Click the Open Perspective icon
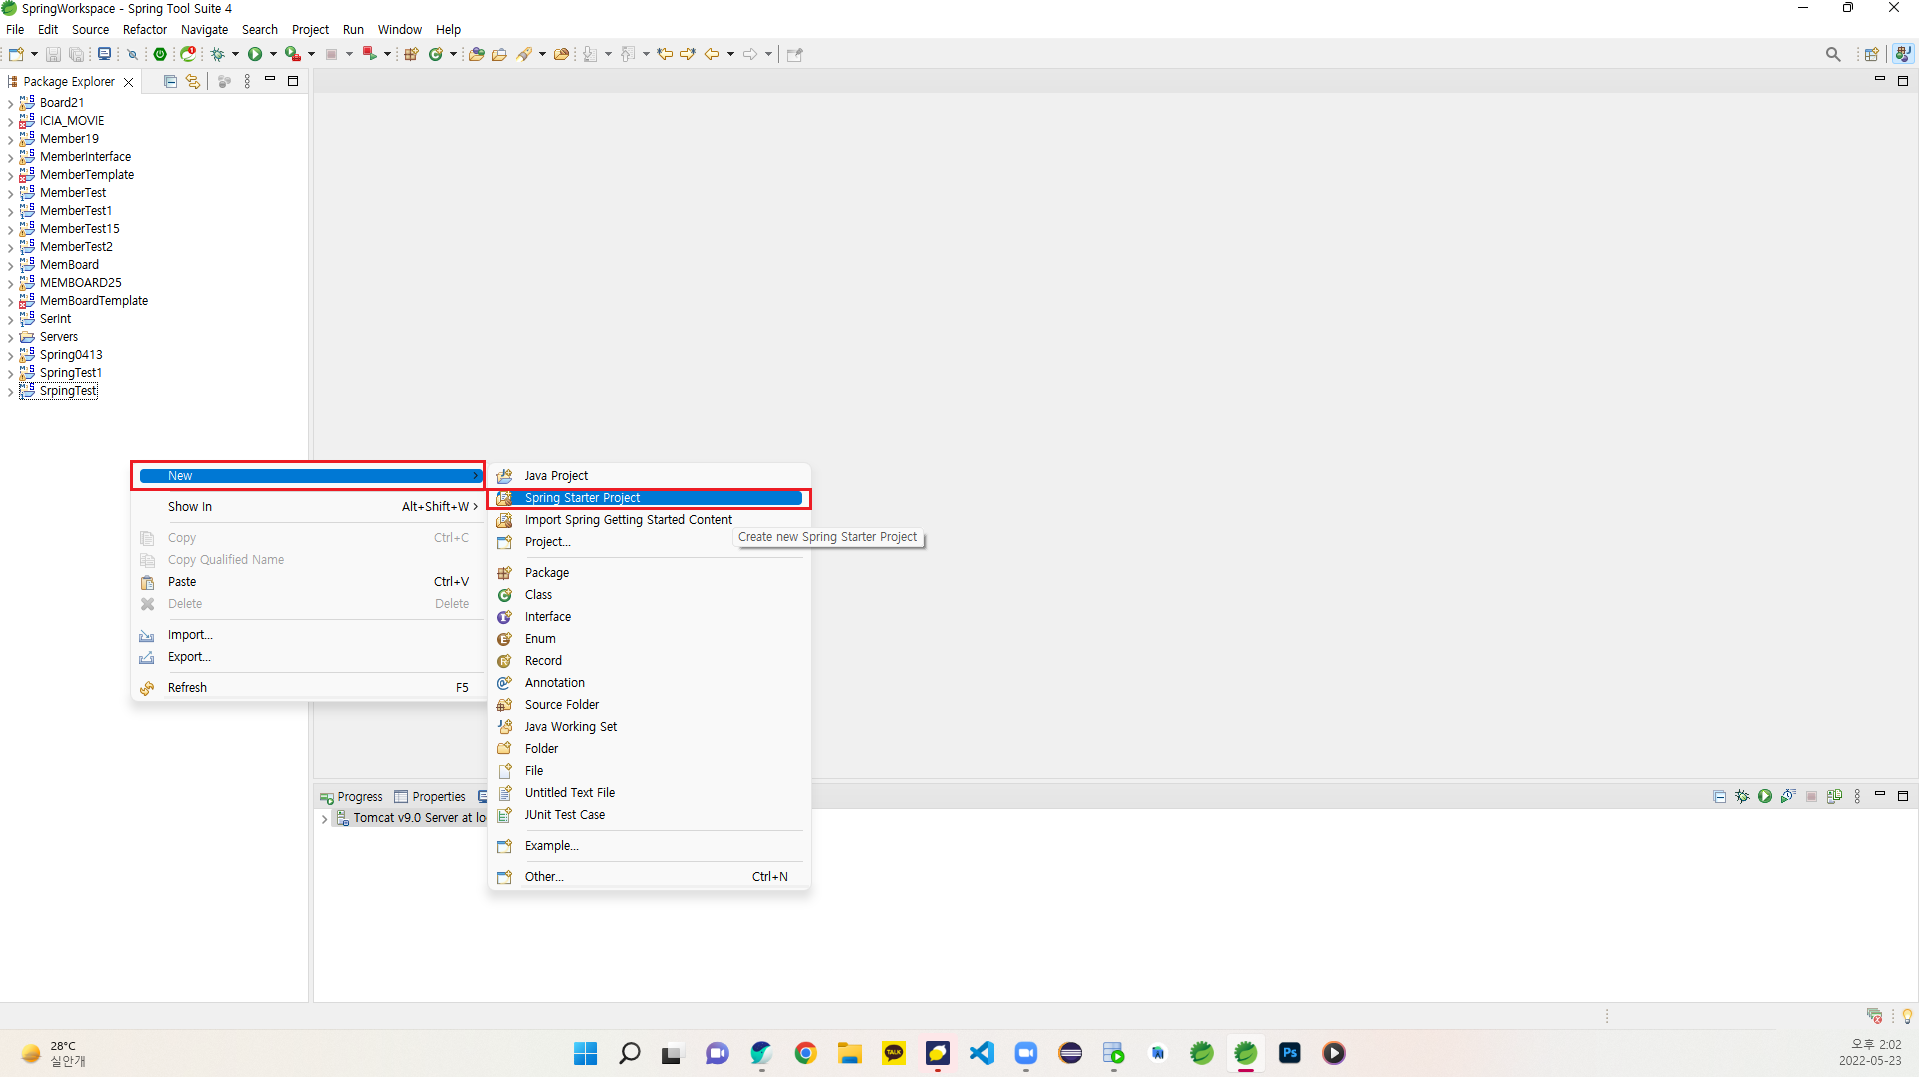The image size is (1919, 1077). 1871,54
